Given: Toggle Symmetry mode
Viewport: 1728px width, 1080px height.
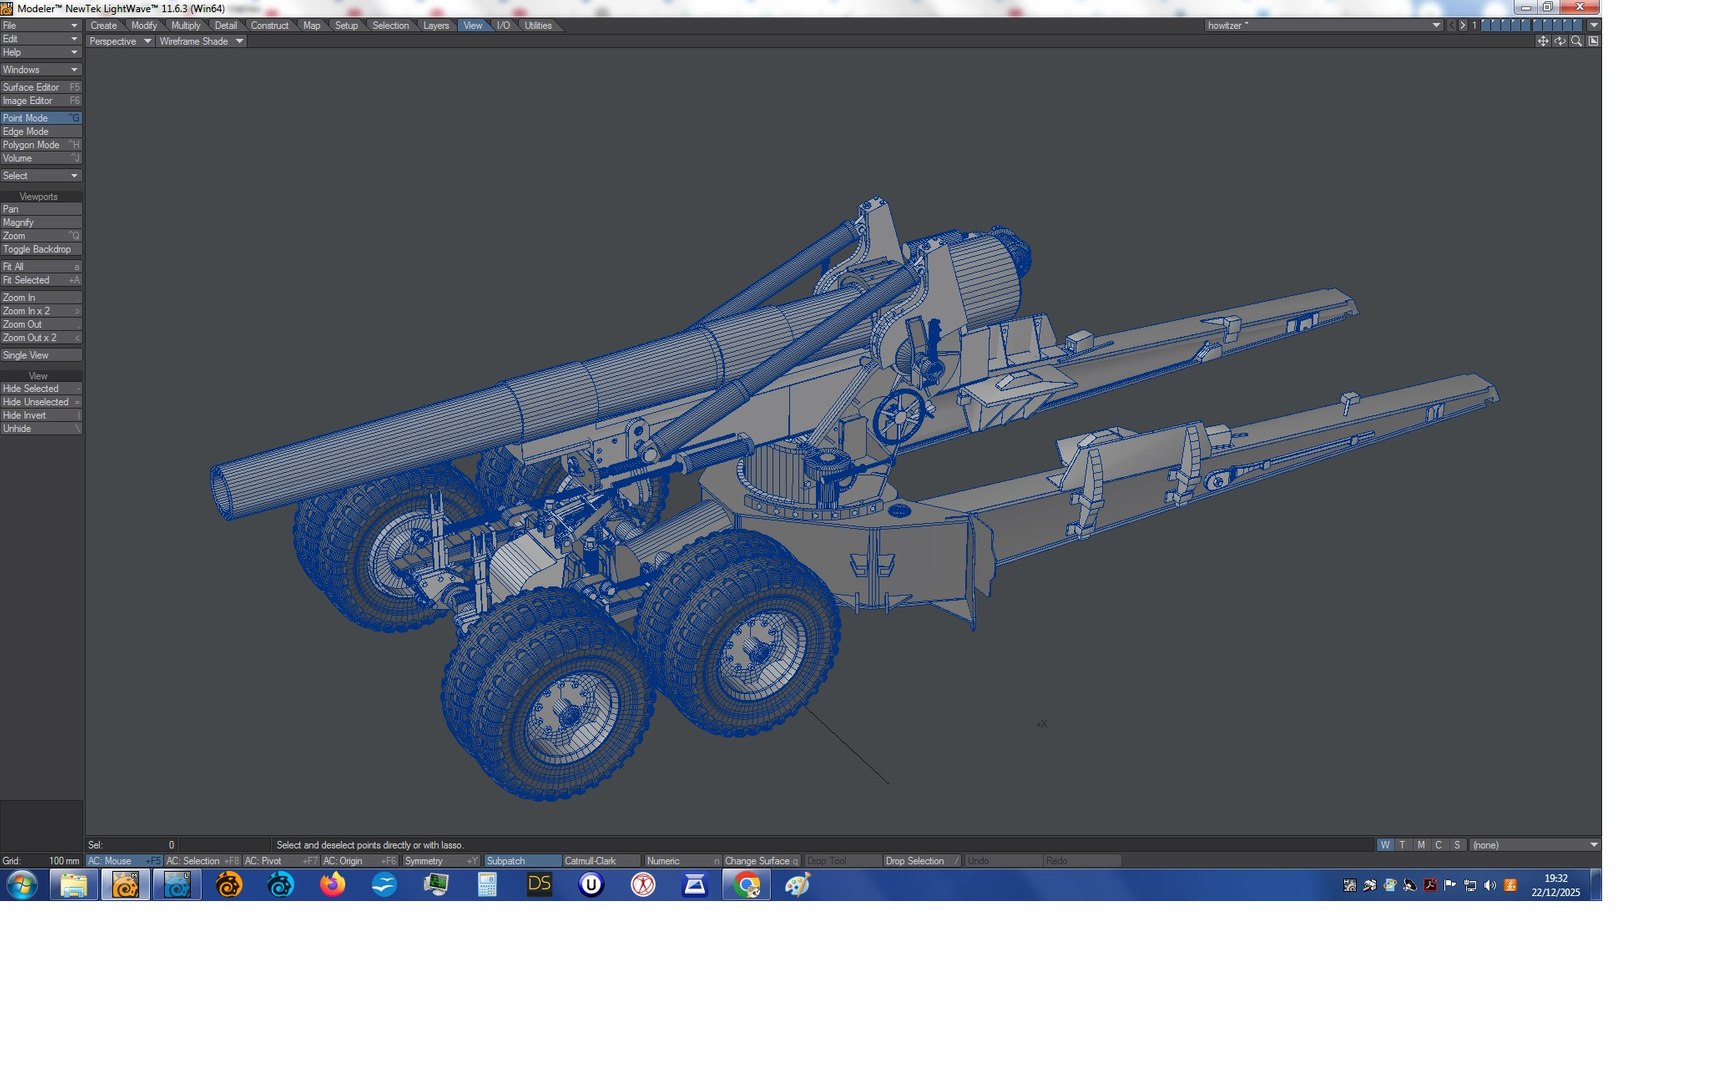Looking at the screenshot, I should coord(441,861).
